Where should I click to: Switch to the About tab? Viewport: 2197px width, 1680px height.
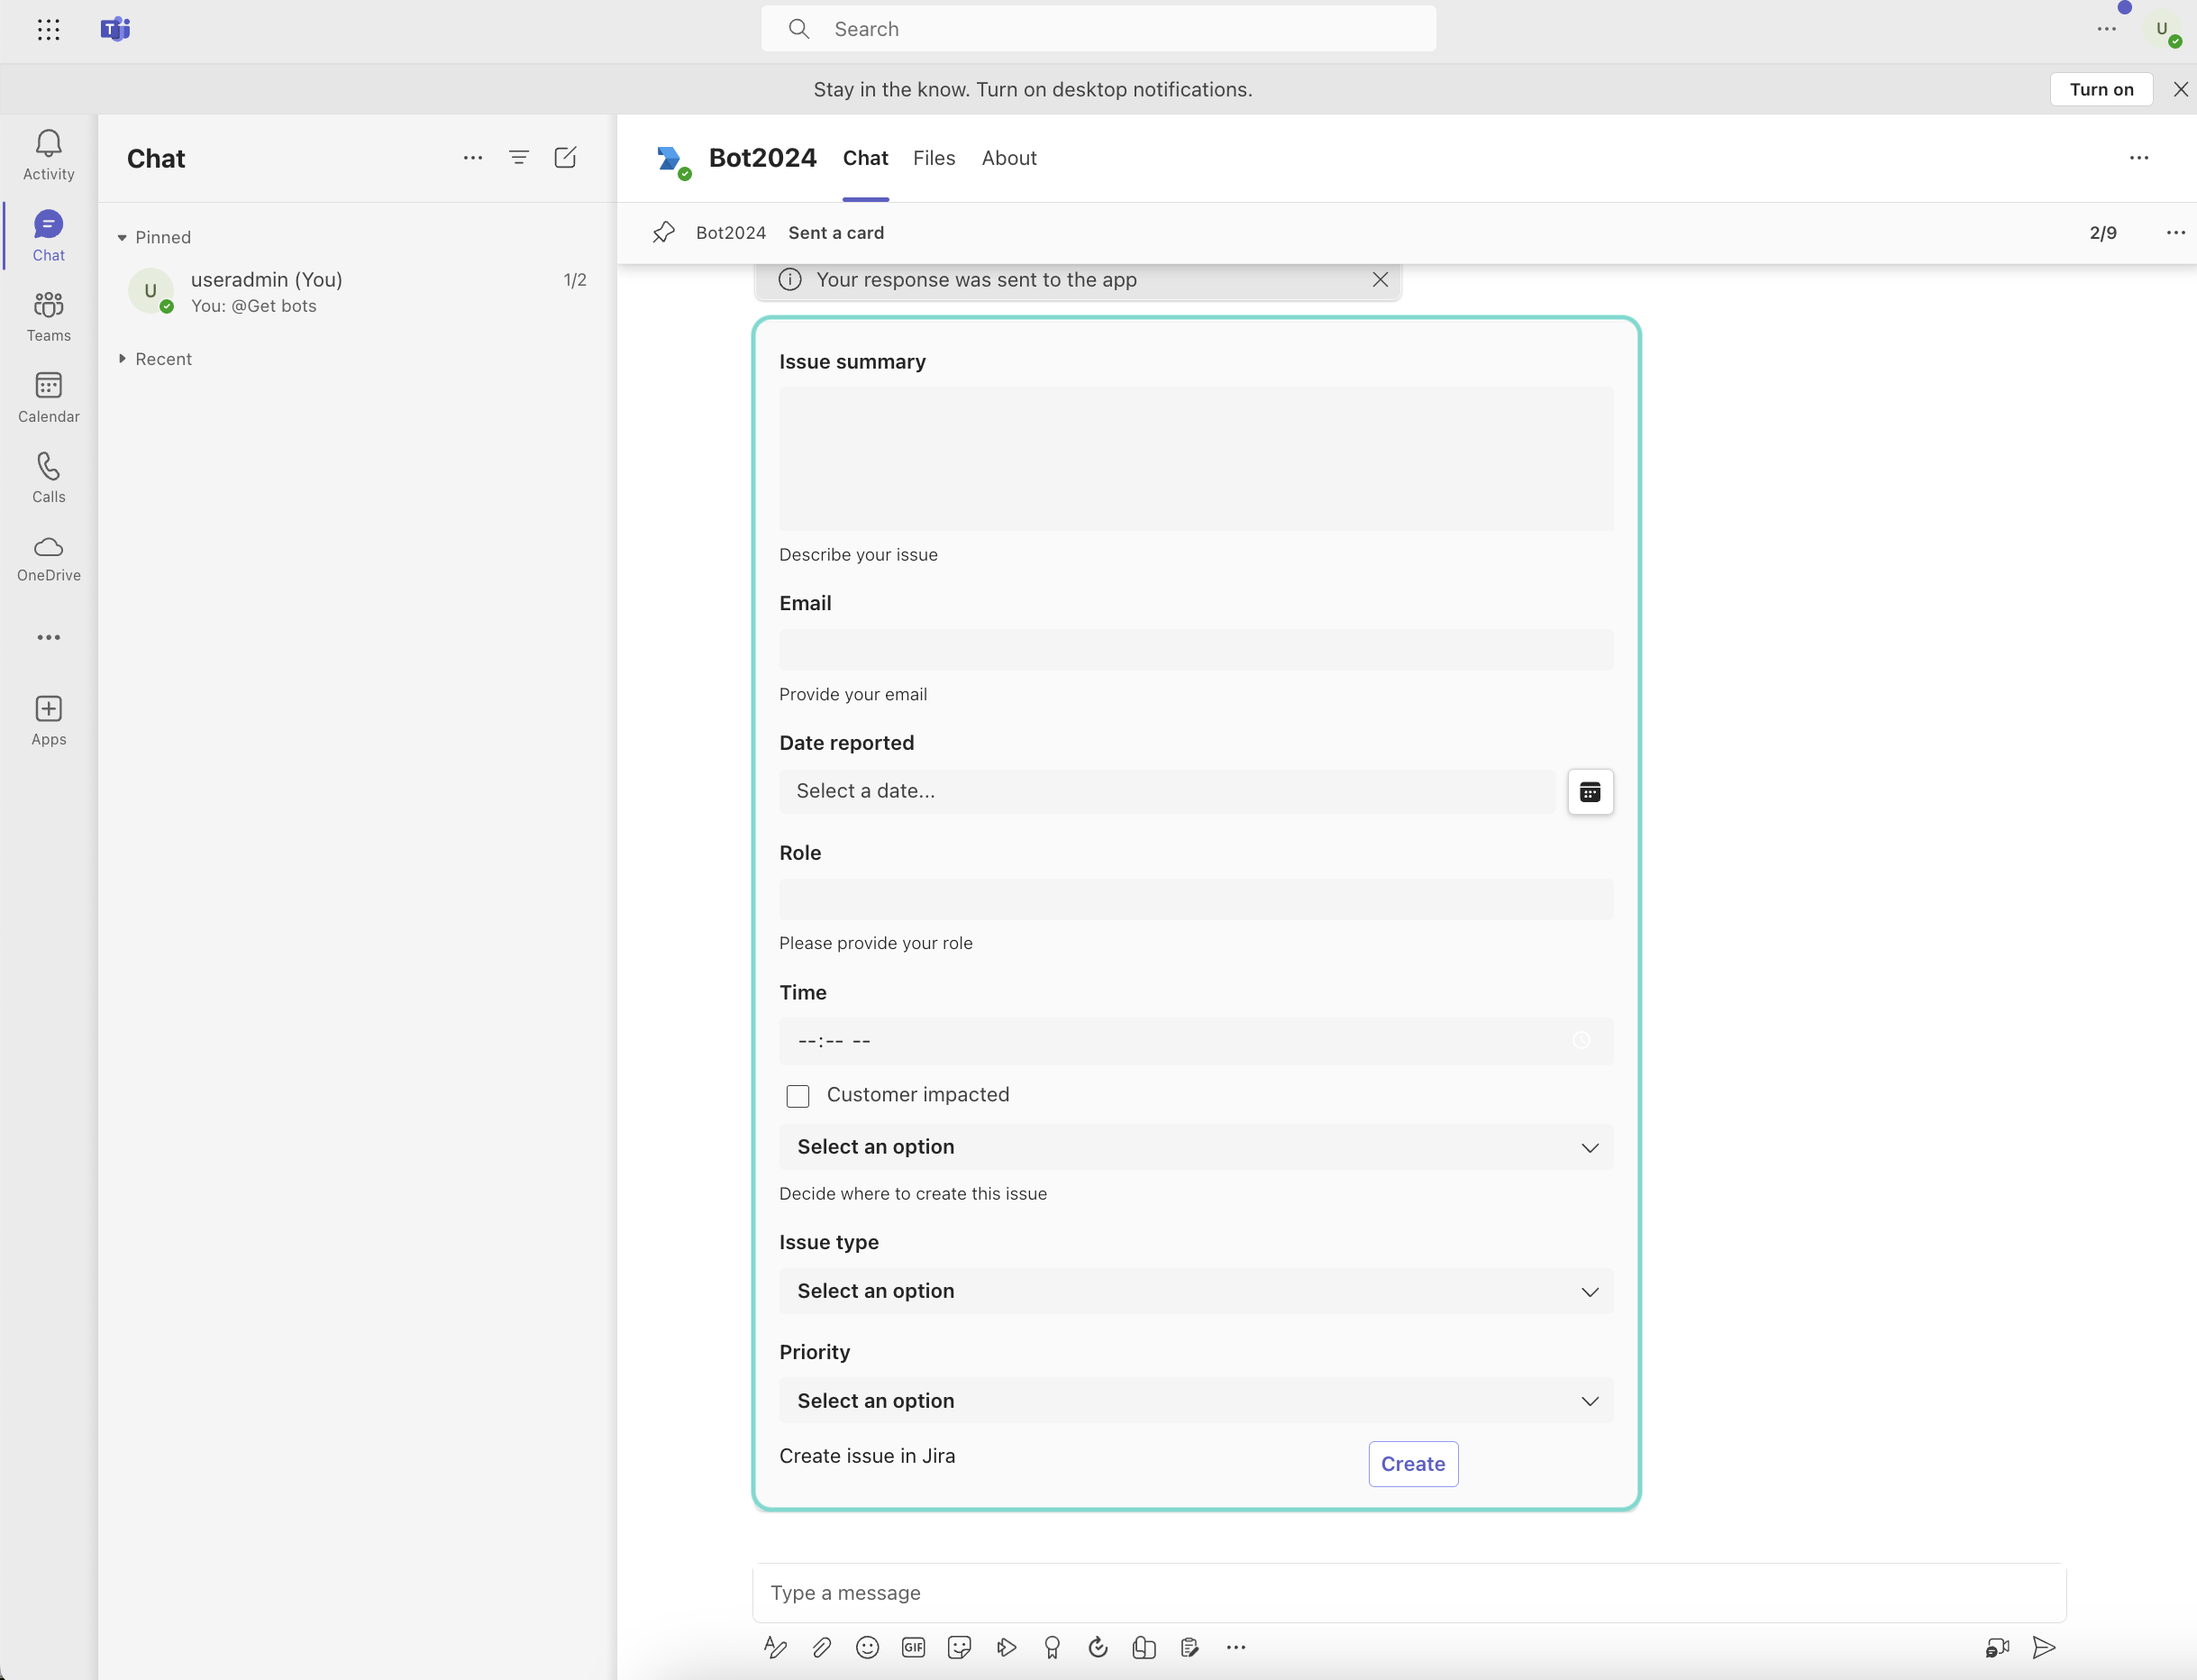click(x=1008, y=158)
